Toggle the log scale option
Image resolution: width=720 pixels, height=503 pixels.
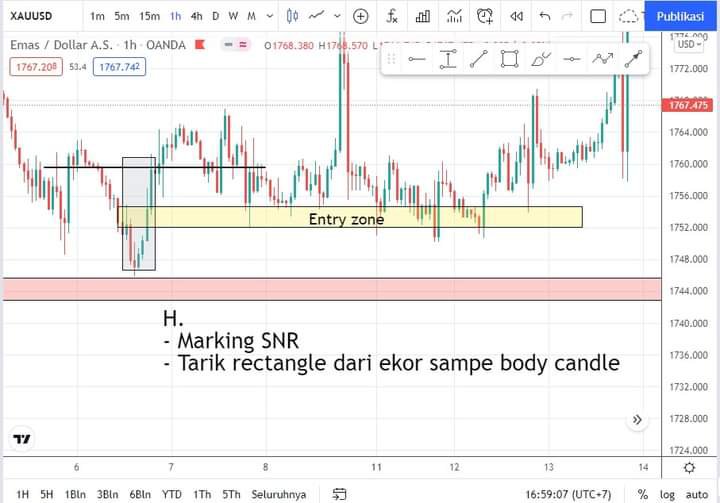coord(666,494)
